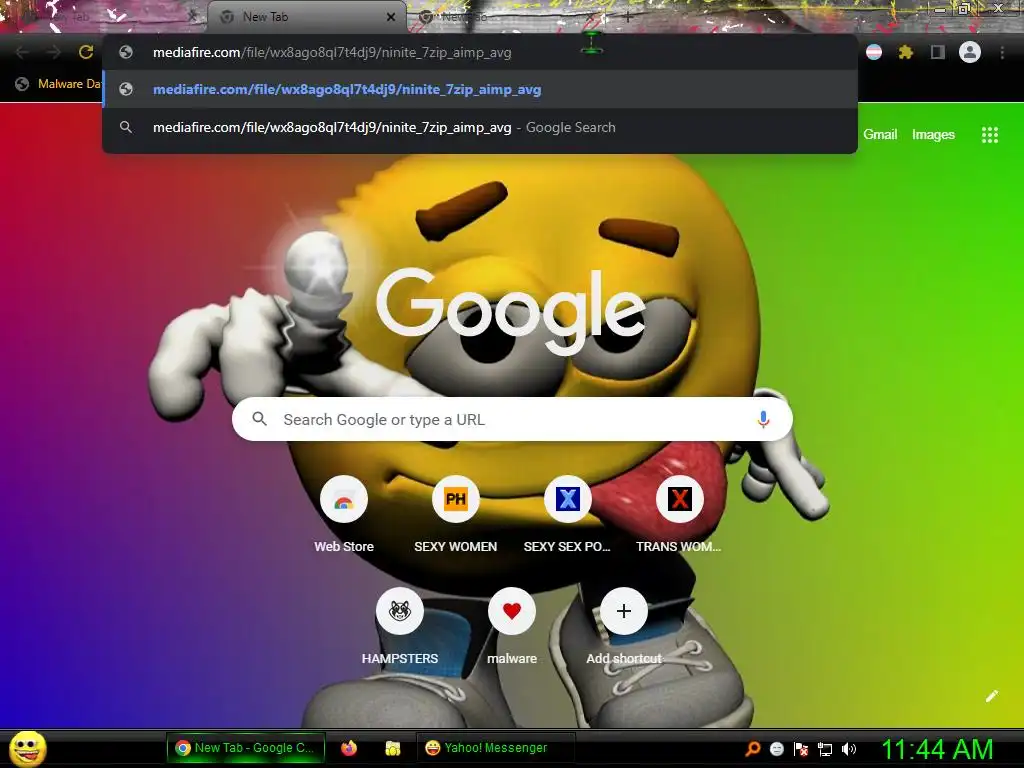This screenshot has width=1024, height=768.
Task: Select the highlighted mediafire.com URL suggestion
Action: coord(480,89)
